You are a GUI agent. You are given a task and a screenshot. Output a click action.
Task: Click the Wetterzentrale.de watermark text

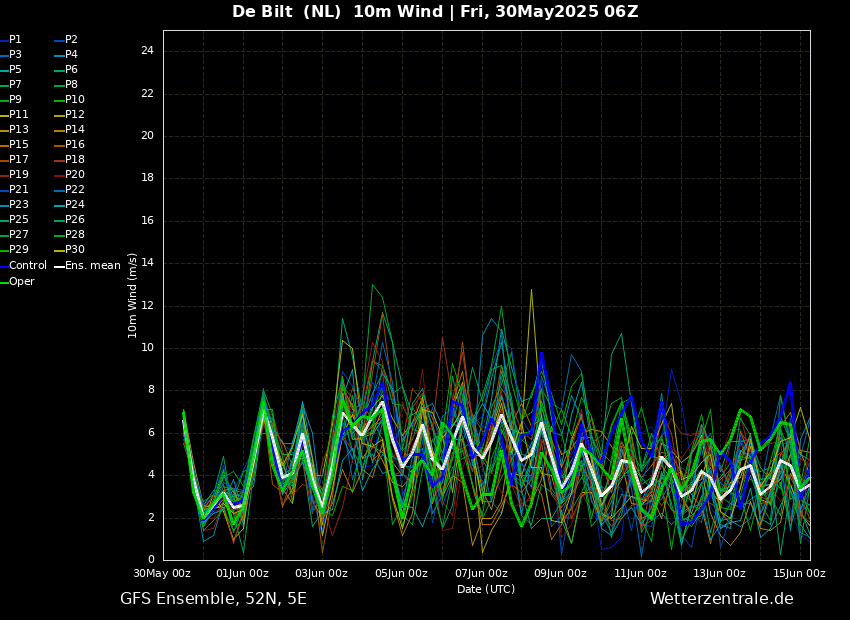coord(721,599)
